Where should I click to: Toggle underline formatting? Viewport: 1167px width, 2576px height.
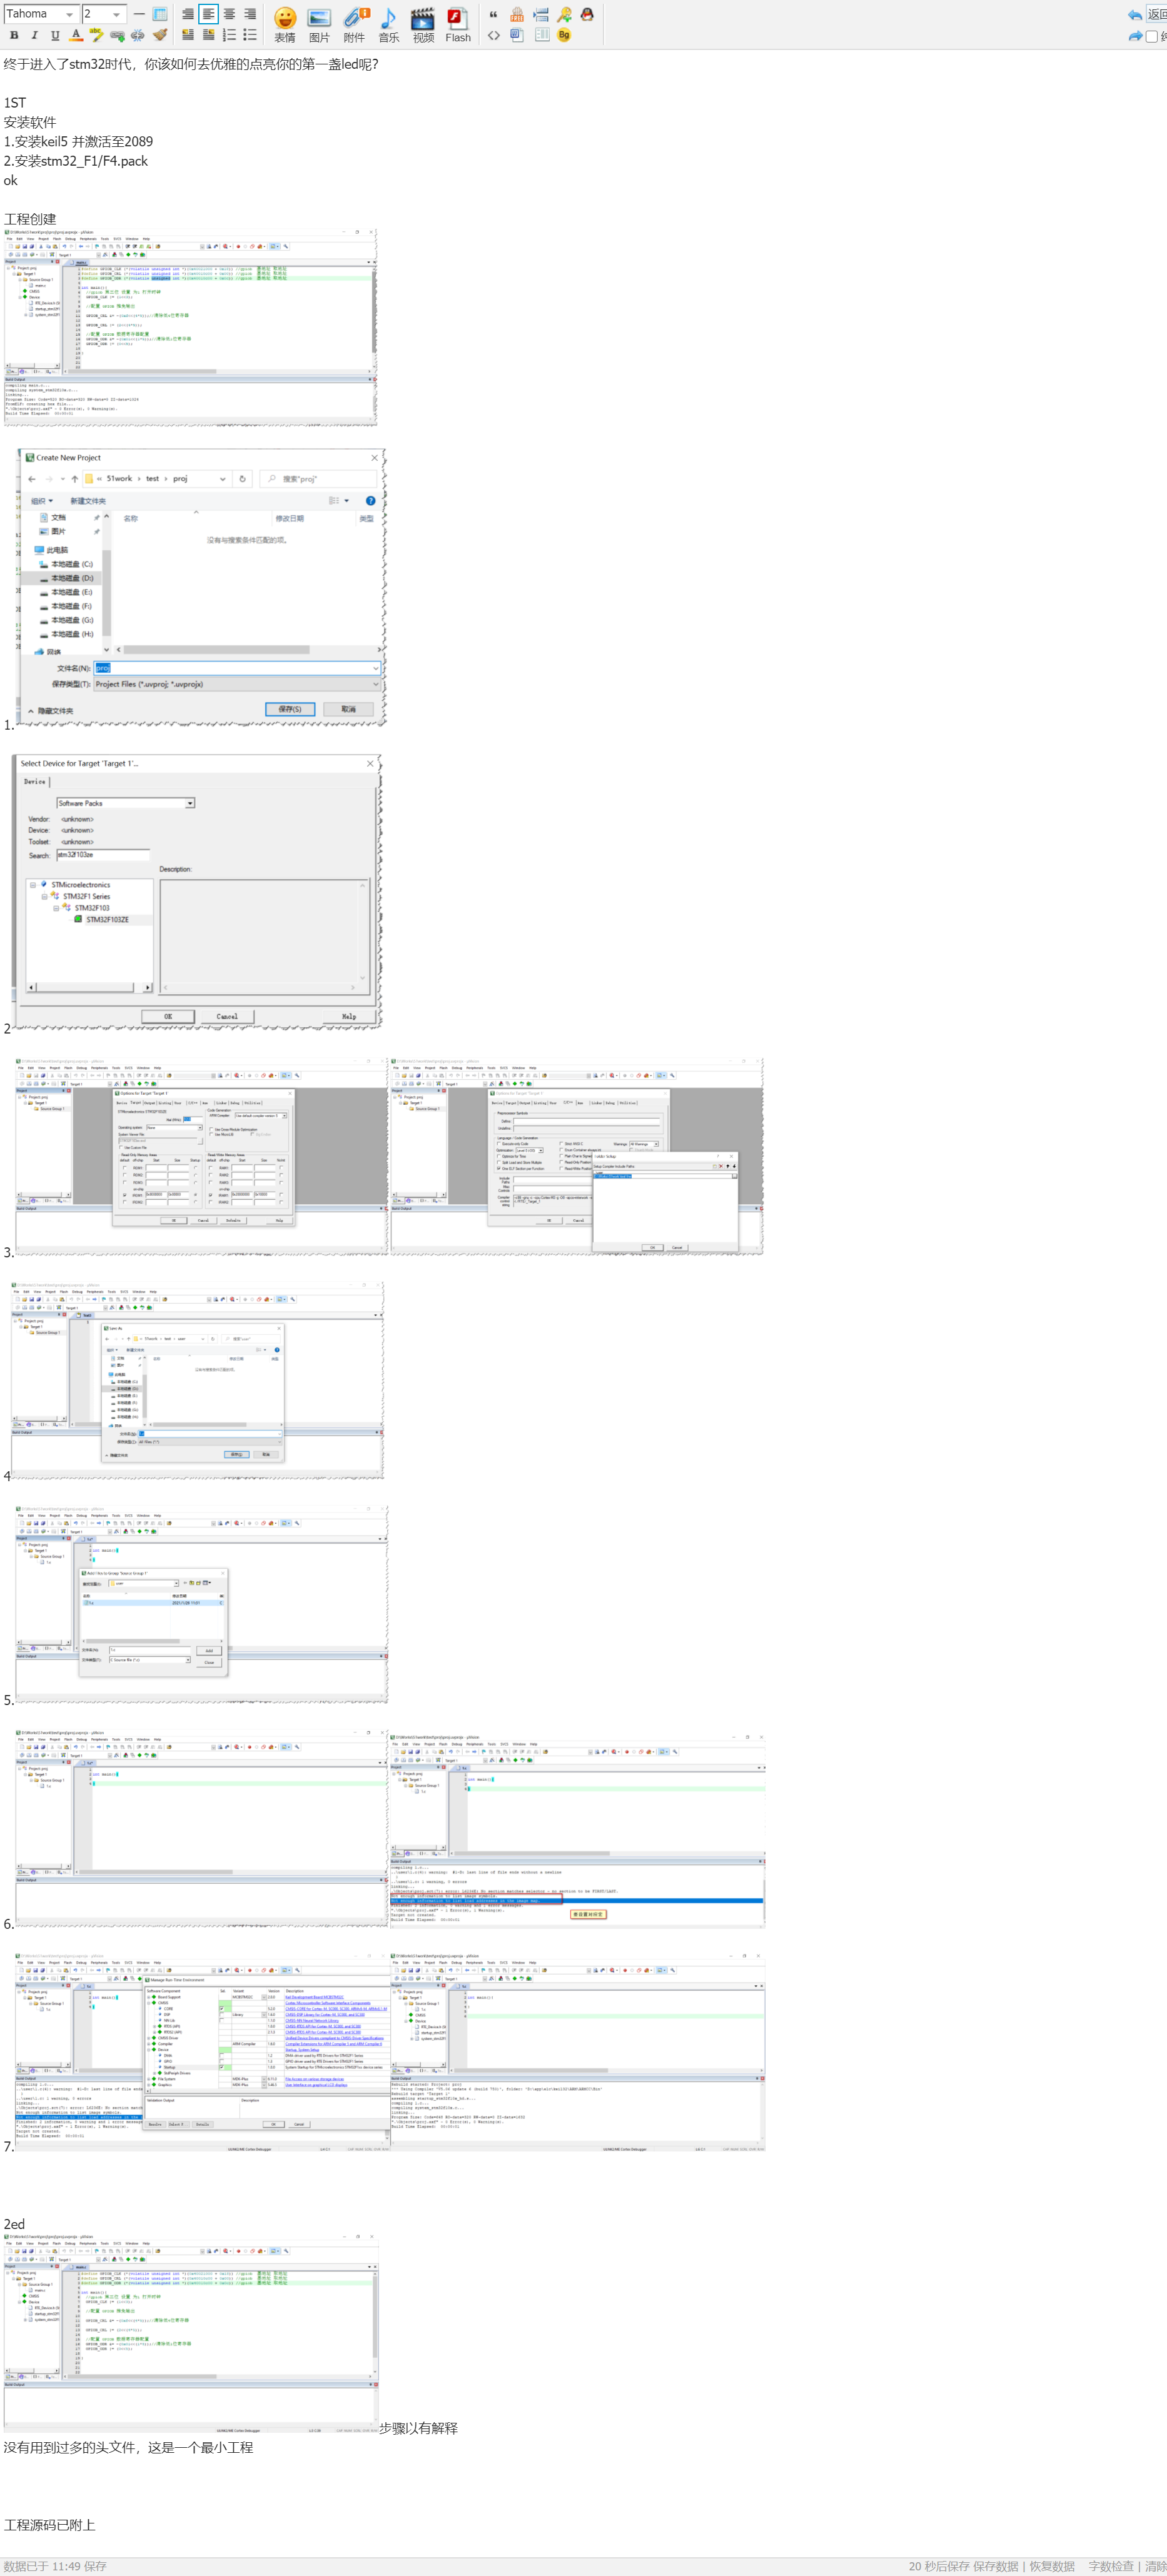coord(55,35)
